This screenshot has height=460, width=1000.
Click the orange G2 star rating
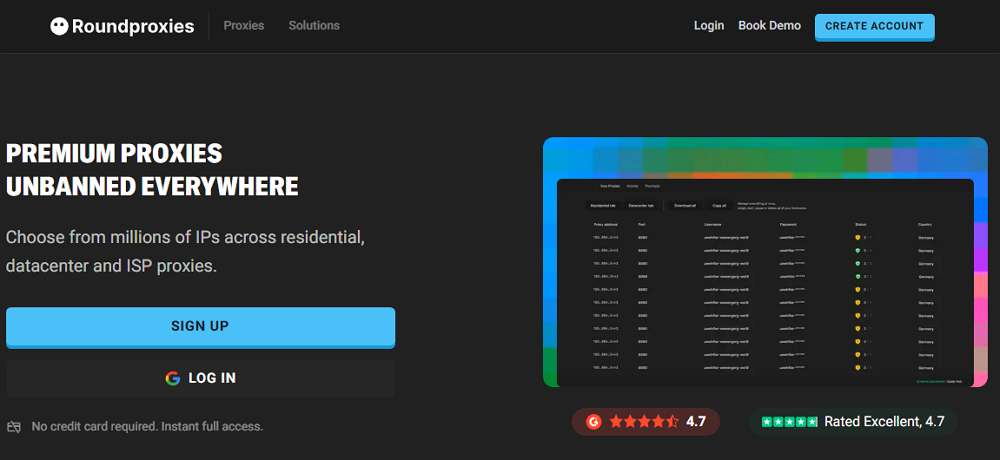tap(643, 422)
